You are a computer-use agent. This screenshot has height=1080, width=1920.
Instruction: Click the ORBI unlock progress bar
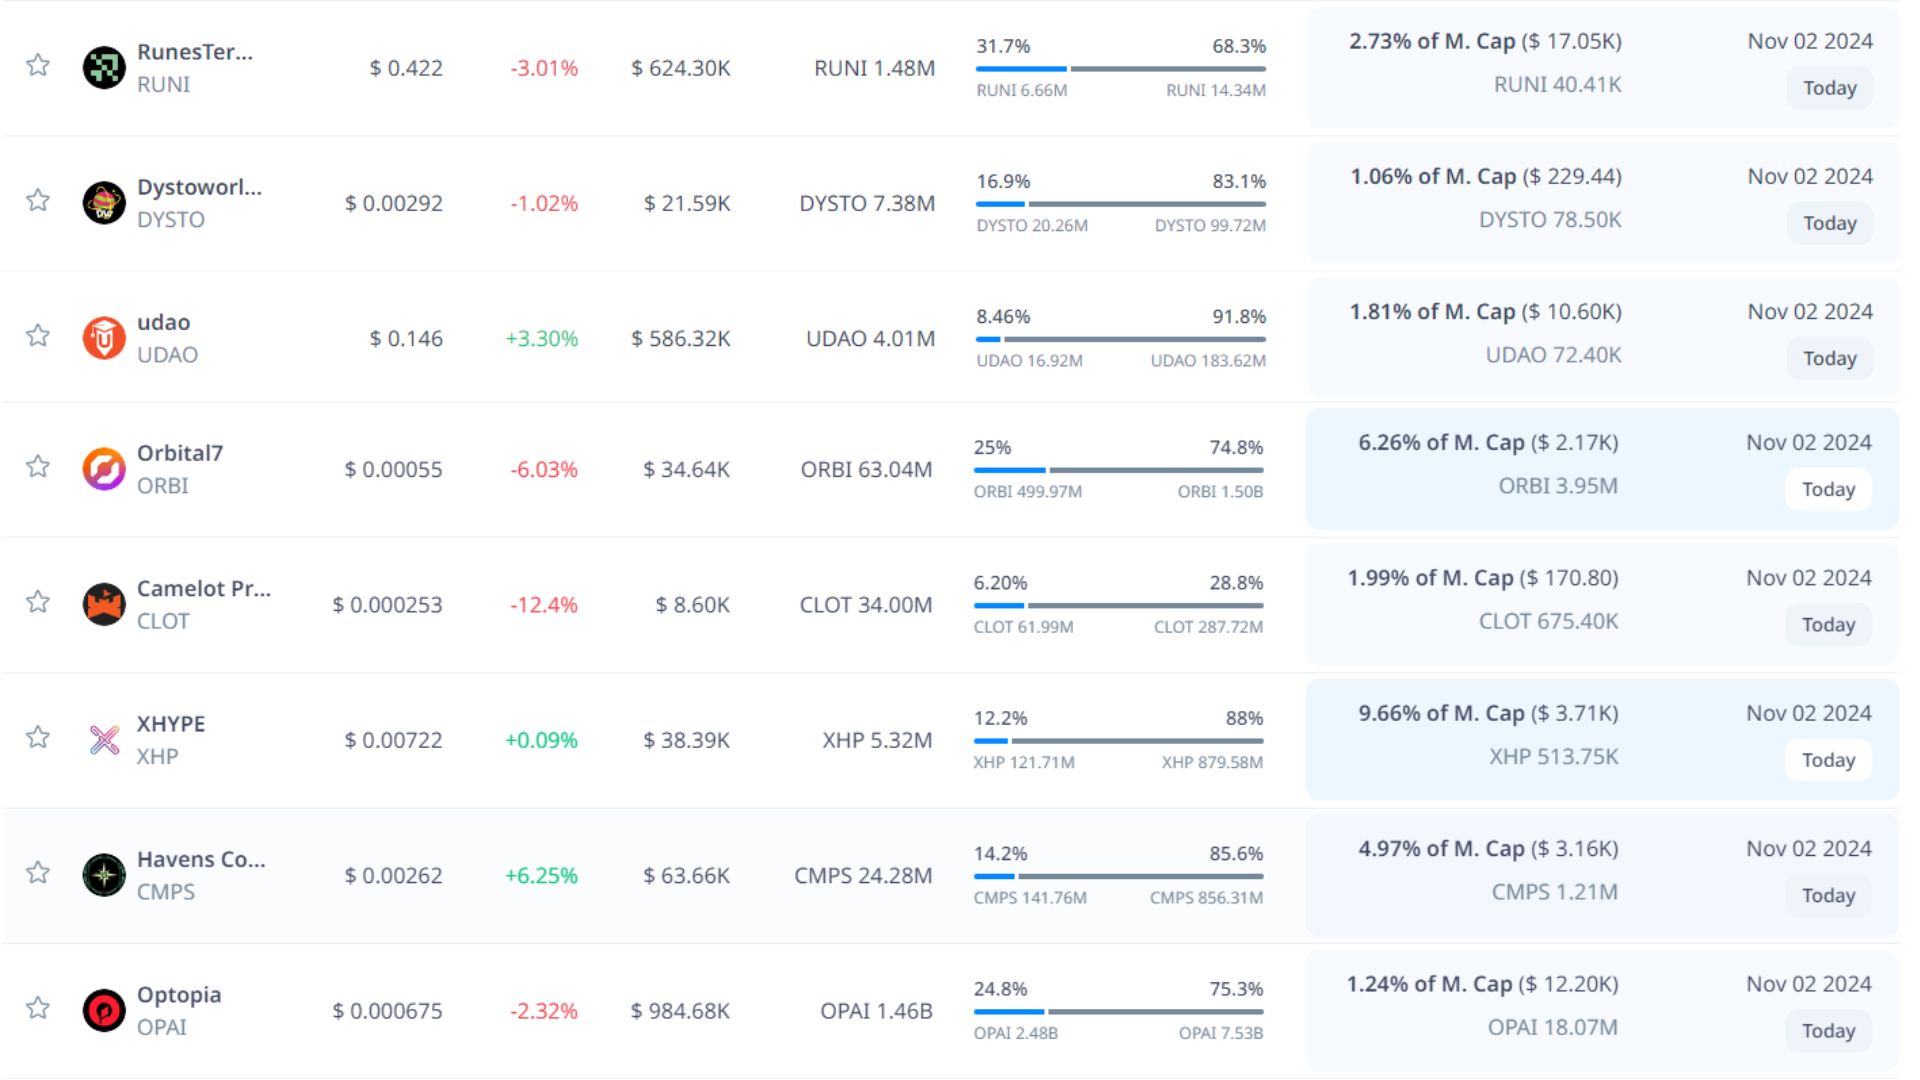[1118, 470]
